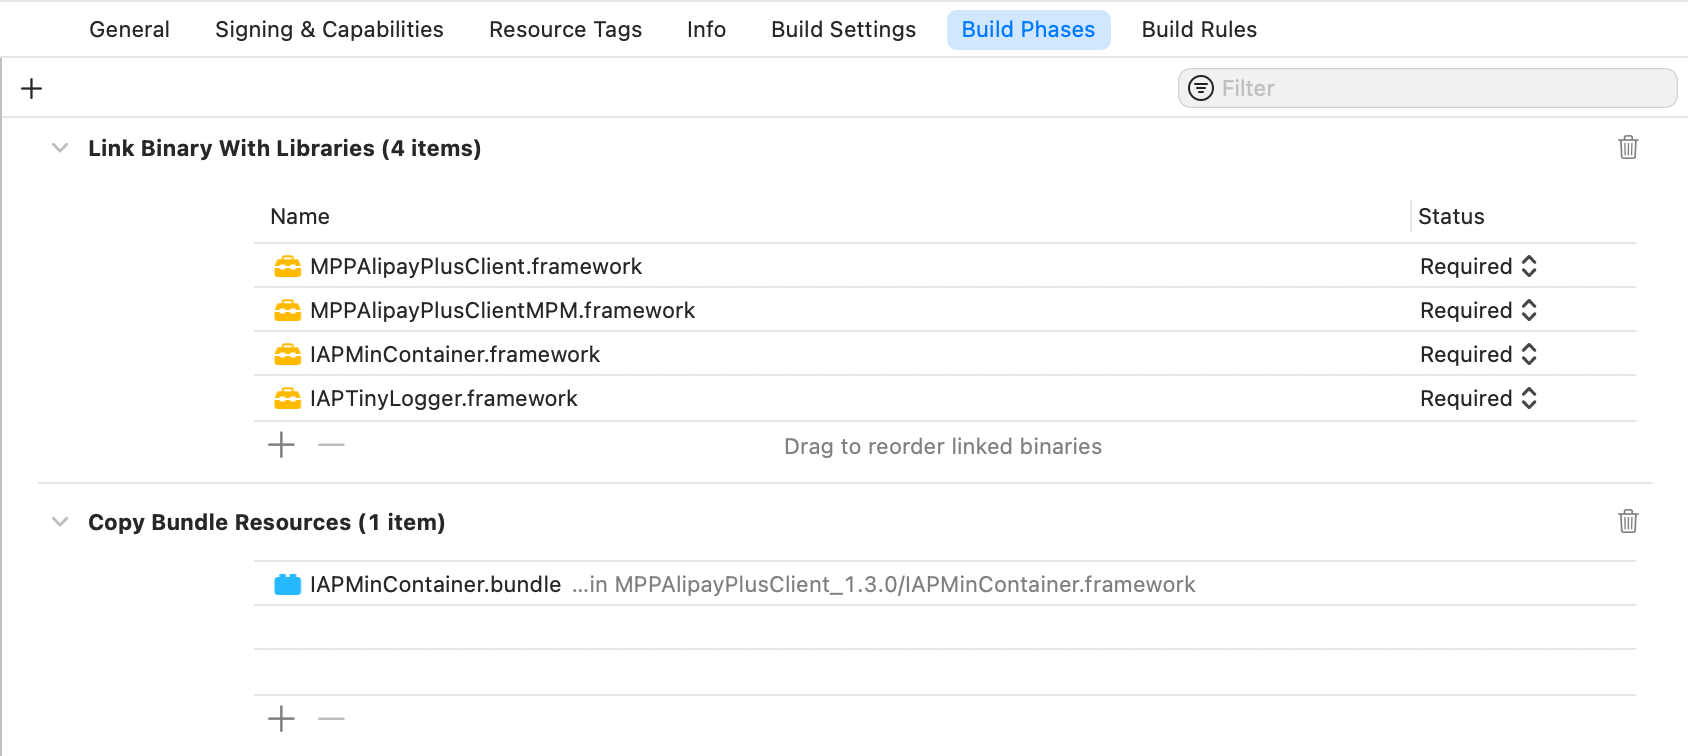Image resolution: width=1688 pixels, height=756 pixels.
Task: Select IAPMinContainer.bundle resource row
Action: coord(435,585)
